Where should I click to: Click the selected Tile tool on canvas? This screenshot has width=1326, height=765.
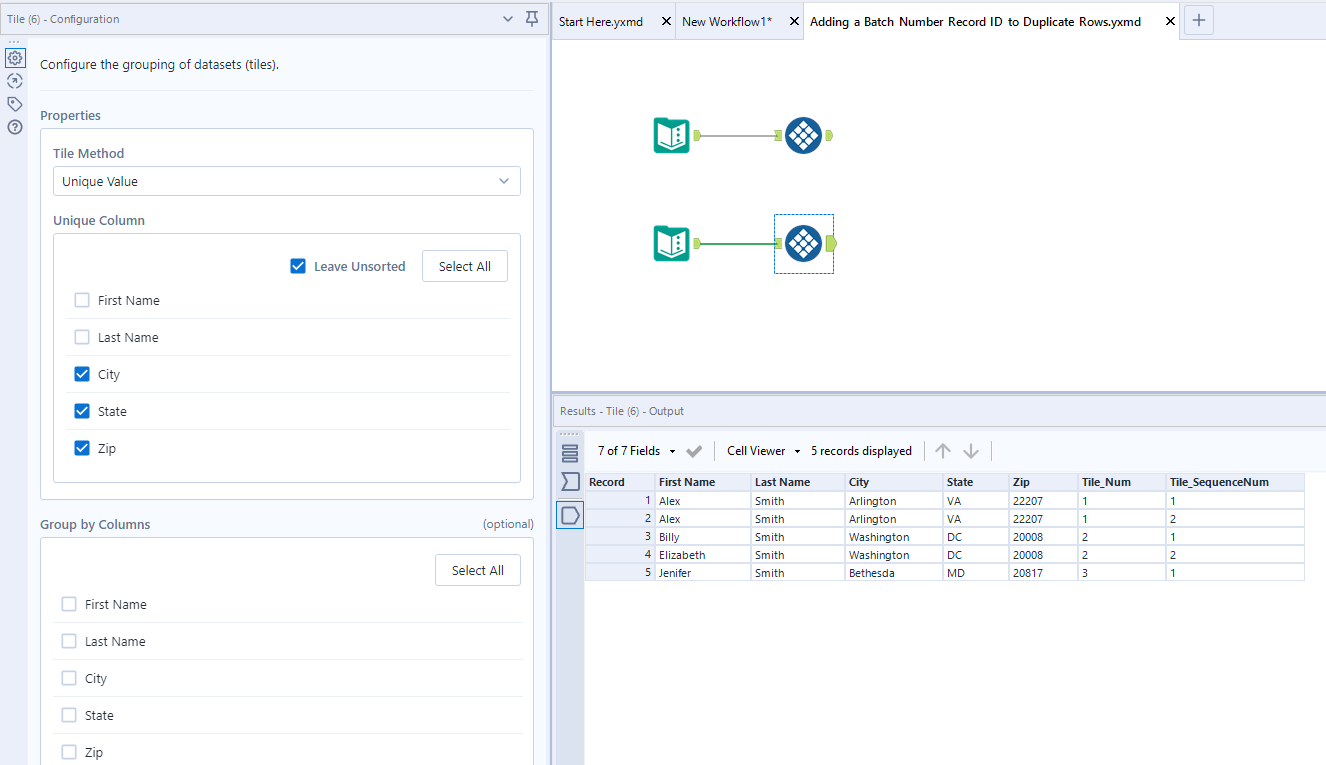click(x=803, y=243)
